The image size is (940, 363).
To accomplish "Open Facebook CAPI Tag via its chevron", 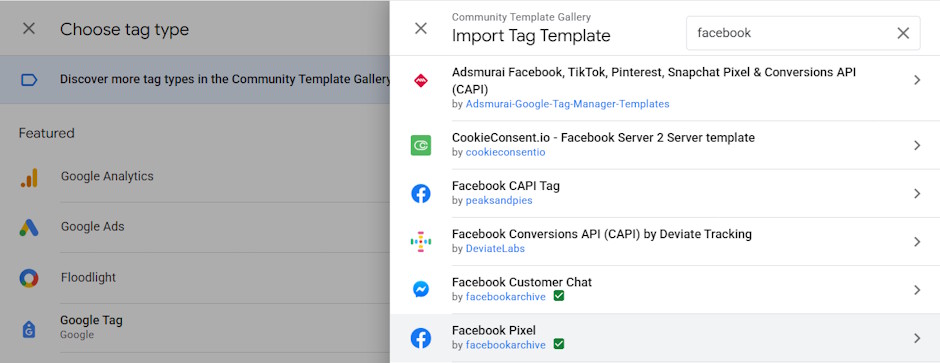I will tap(917, 193).
